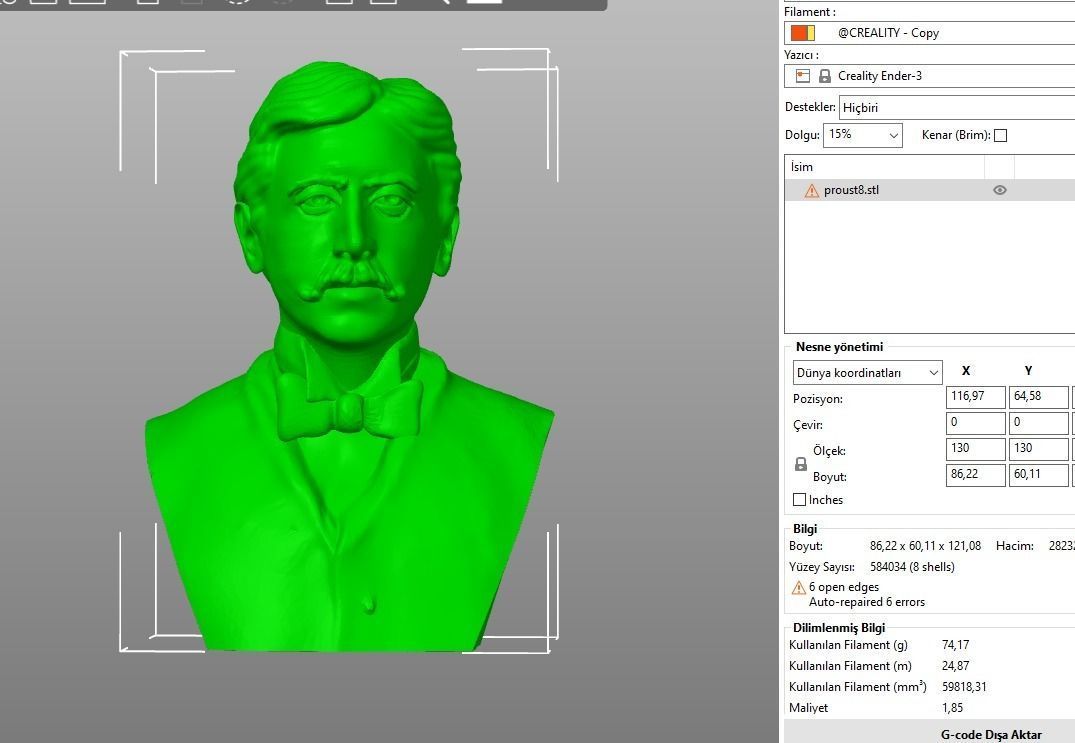Image resolution: width=1075 pixels, height=743 pixels.
Task: Click the Pozisyon Y field showing 64,58
Action: pos(1039,397)
